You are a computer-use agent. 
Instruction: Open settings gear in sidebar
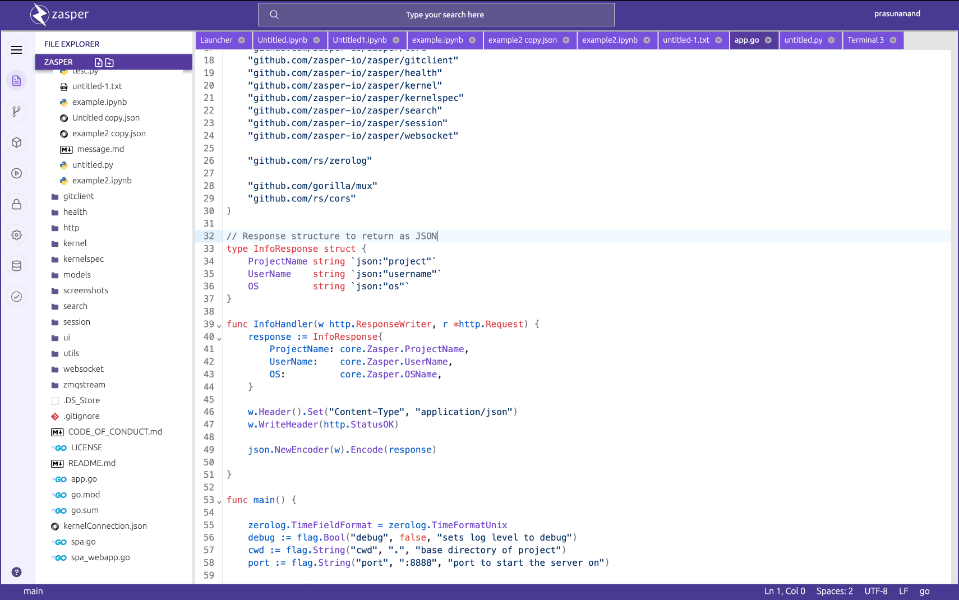click(x=16, y=235)
